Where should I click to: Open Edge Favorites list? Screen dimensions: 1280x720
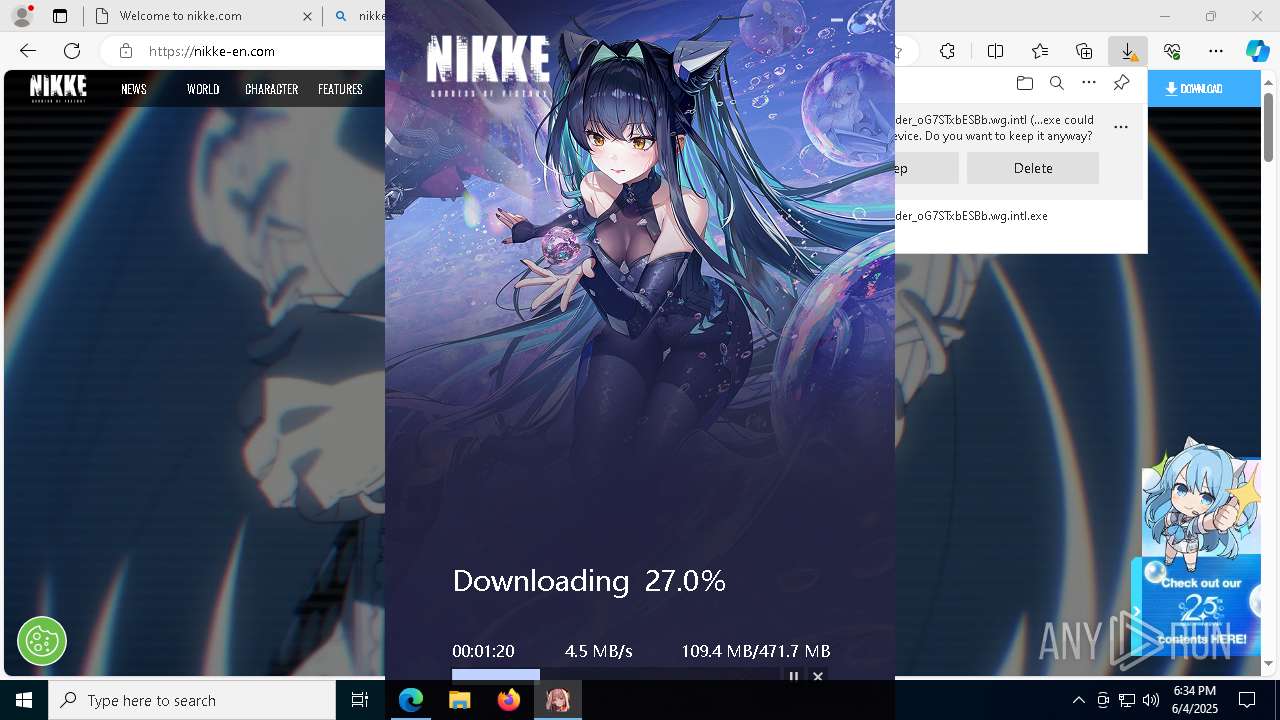pyautogui.click(x=1040, y=51)
